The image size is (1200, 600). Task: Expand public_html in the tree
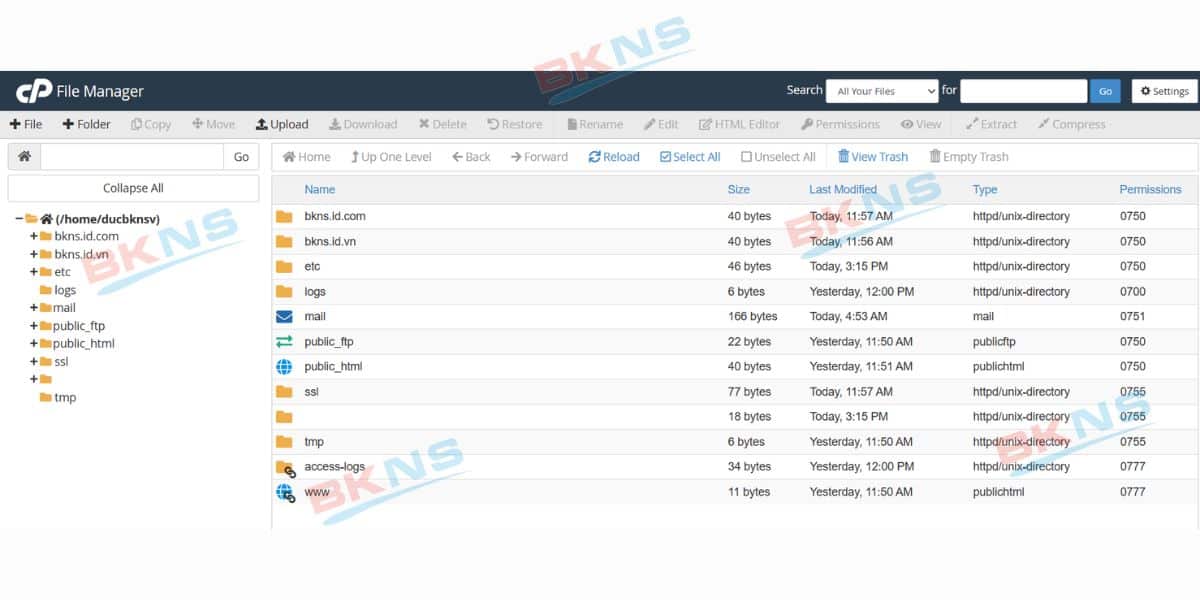(34, 344)
